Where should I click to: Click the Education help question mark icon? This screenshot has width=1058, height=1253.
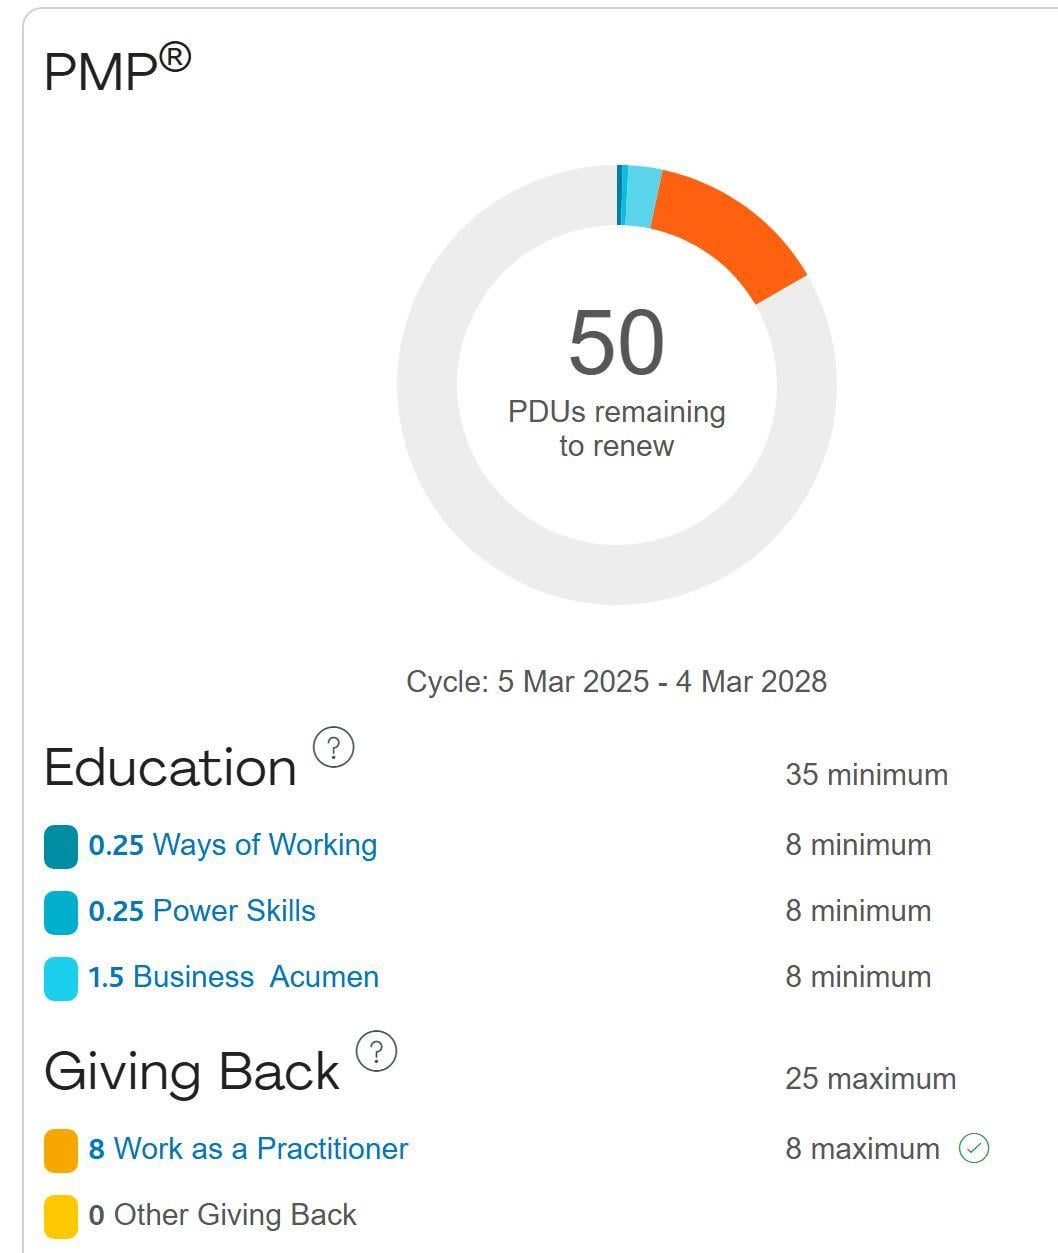click(334, 747)
